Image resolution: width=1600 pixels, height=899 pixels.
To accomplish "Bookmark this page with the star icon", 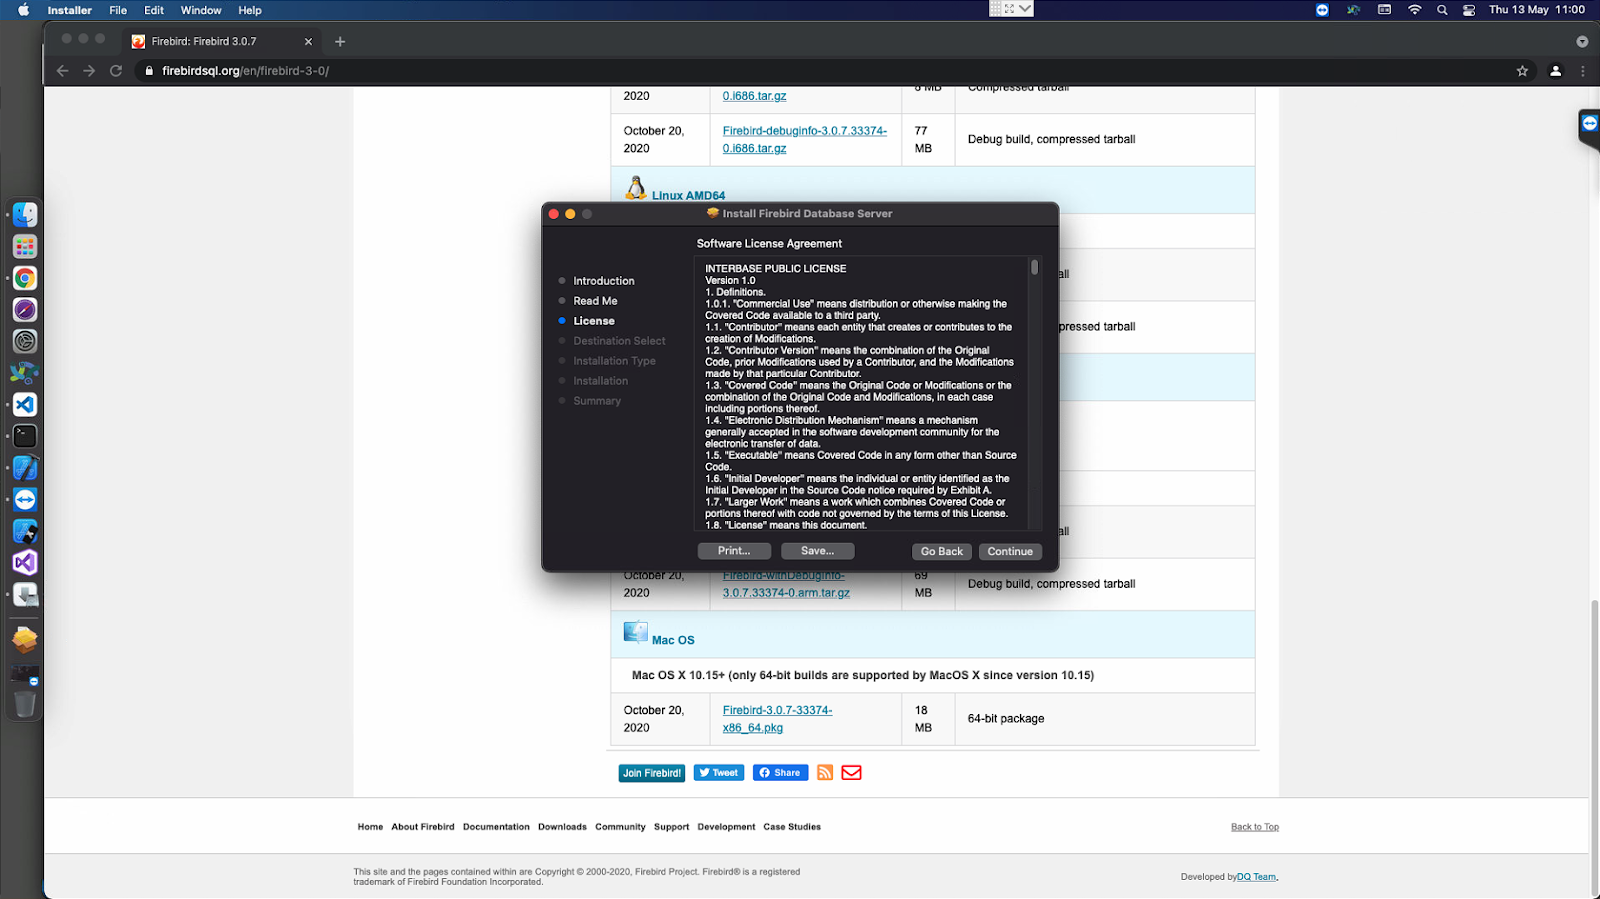I will [x=1522, y=71].
